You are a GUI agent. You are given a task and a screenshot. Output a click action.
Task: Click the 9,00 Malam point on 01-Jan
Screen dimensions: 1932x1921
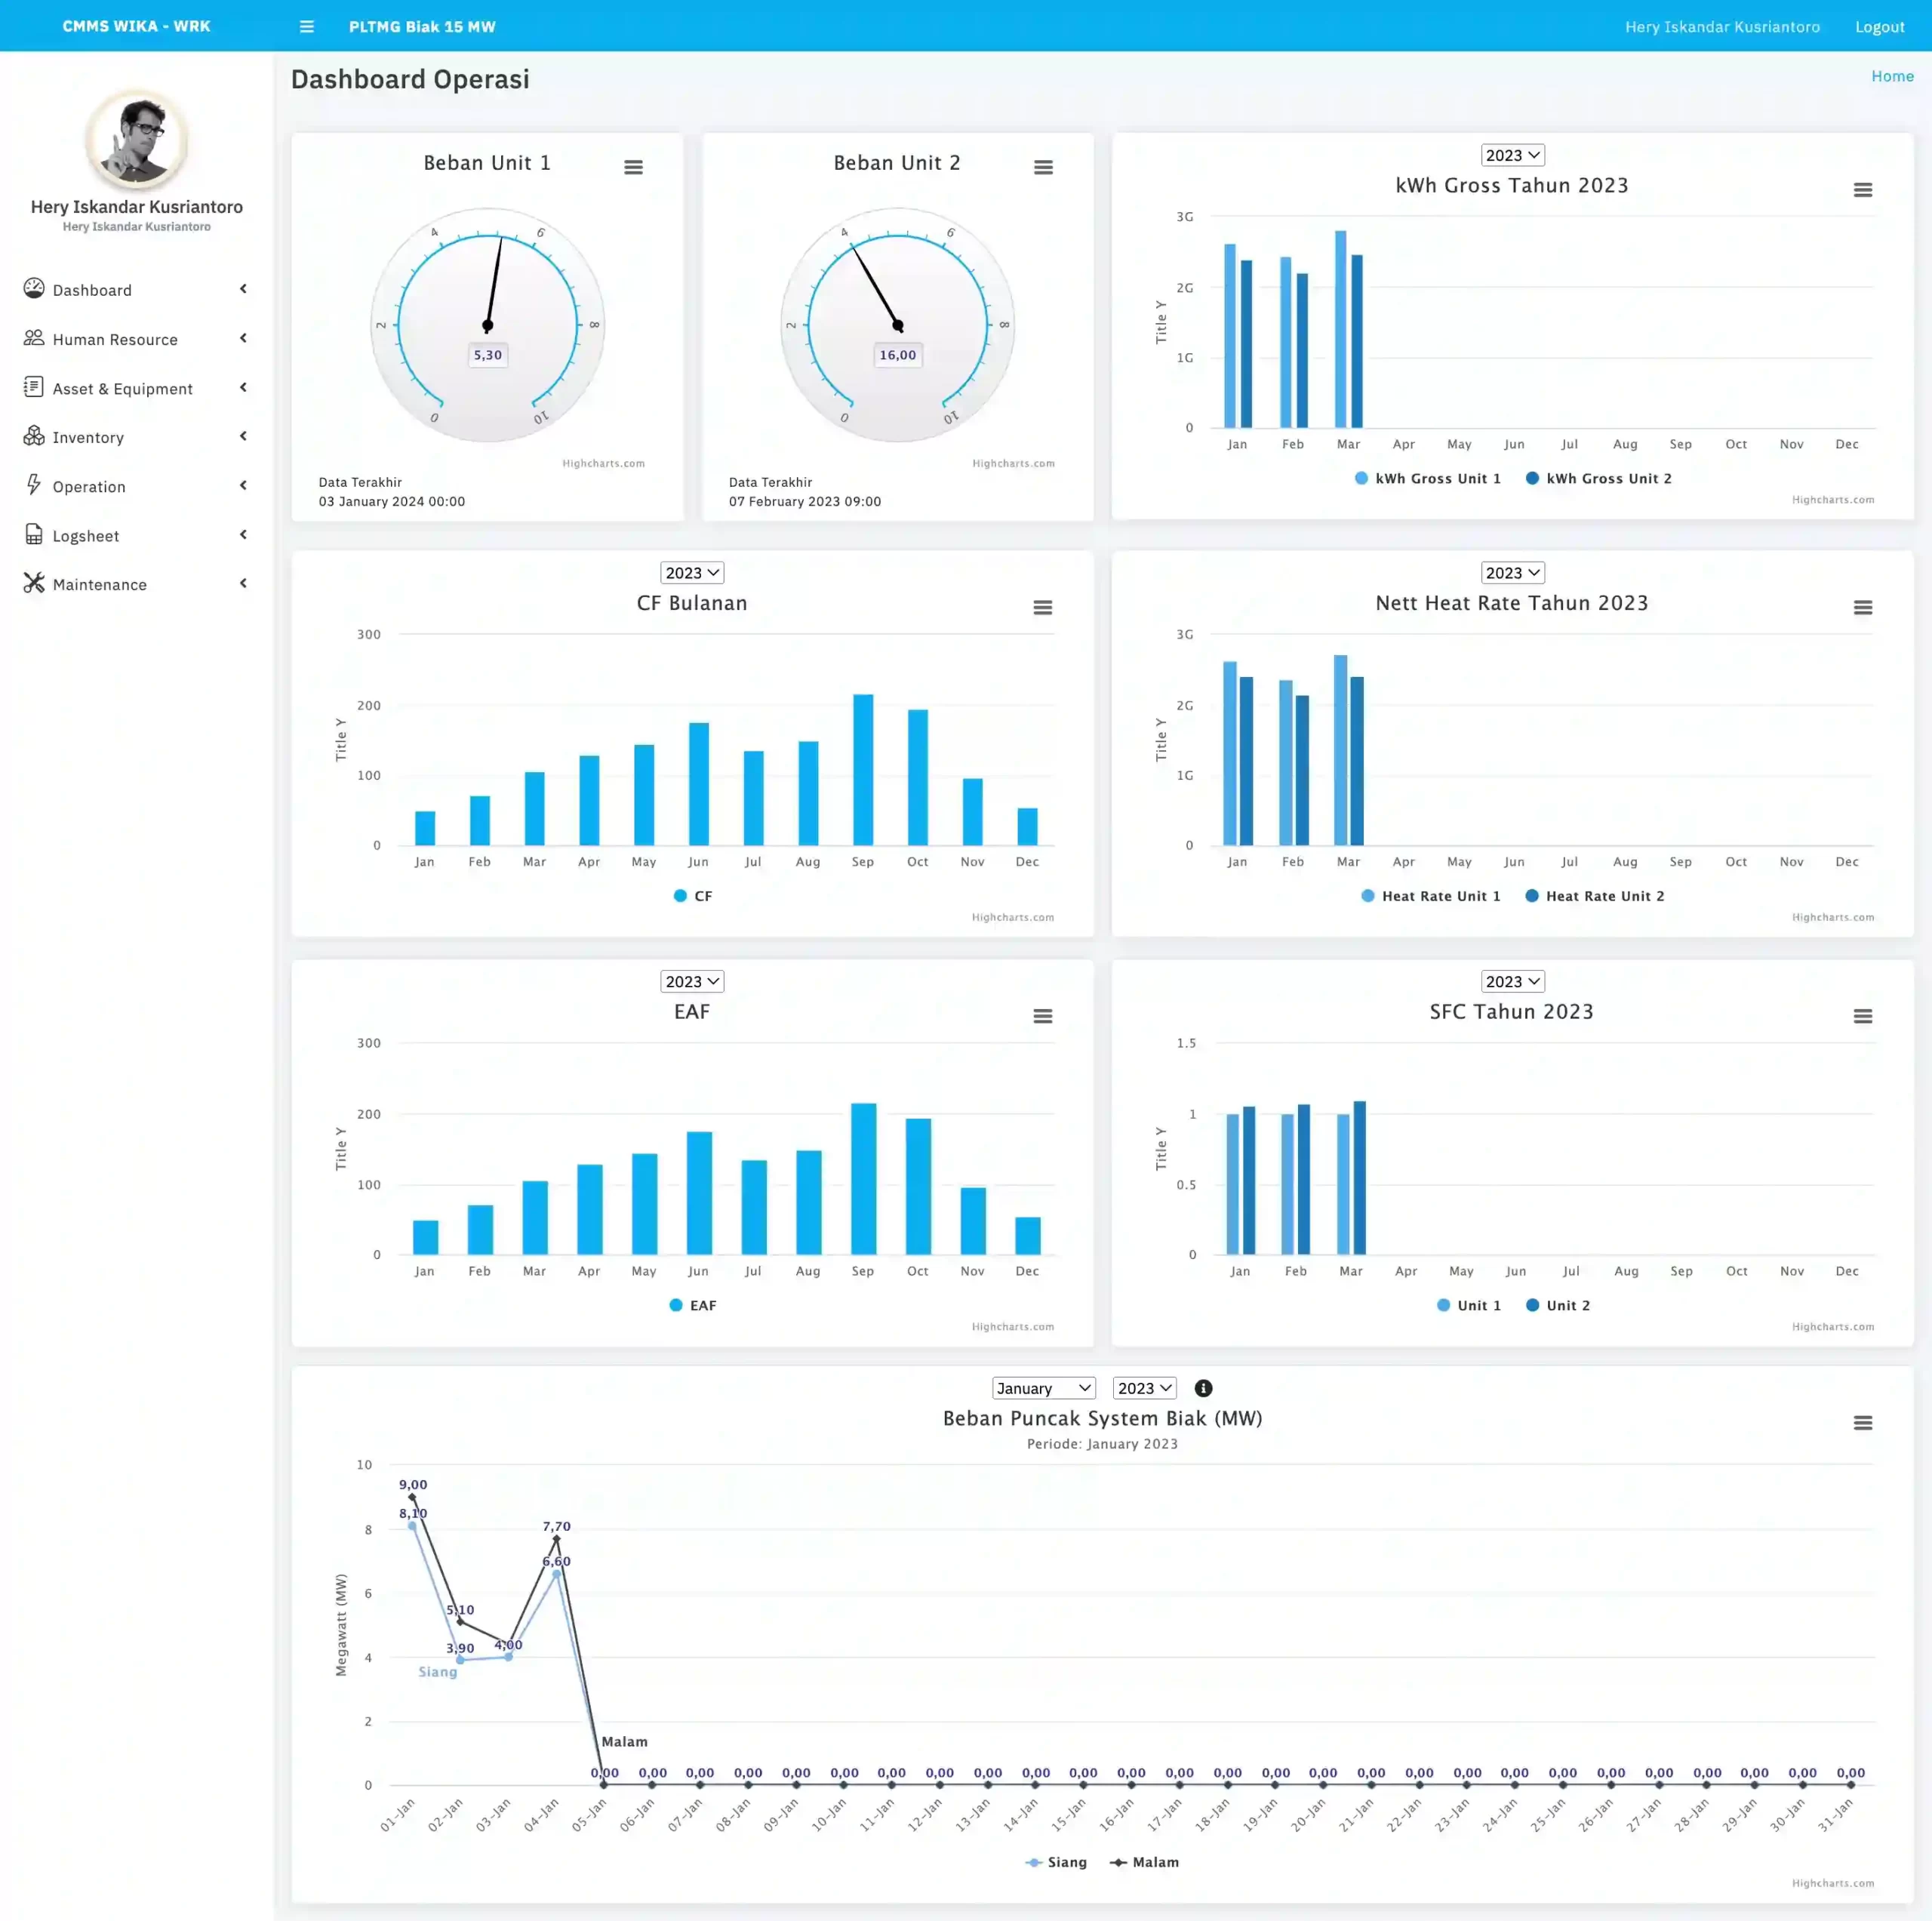(412, 1497)
